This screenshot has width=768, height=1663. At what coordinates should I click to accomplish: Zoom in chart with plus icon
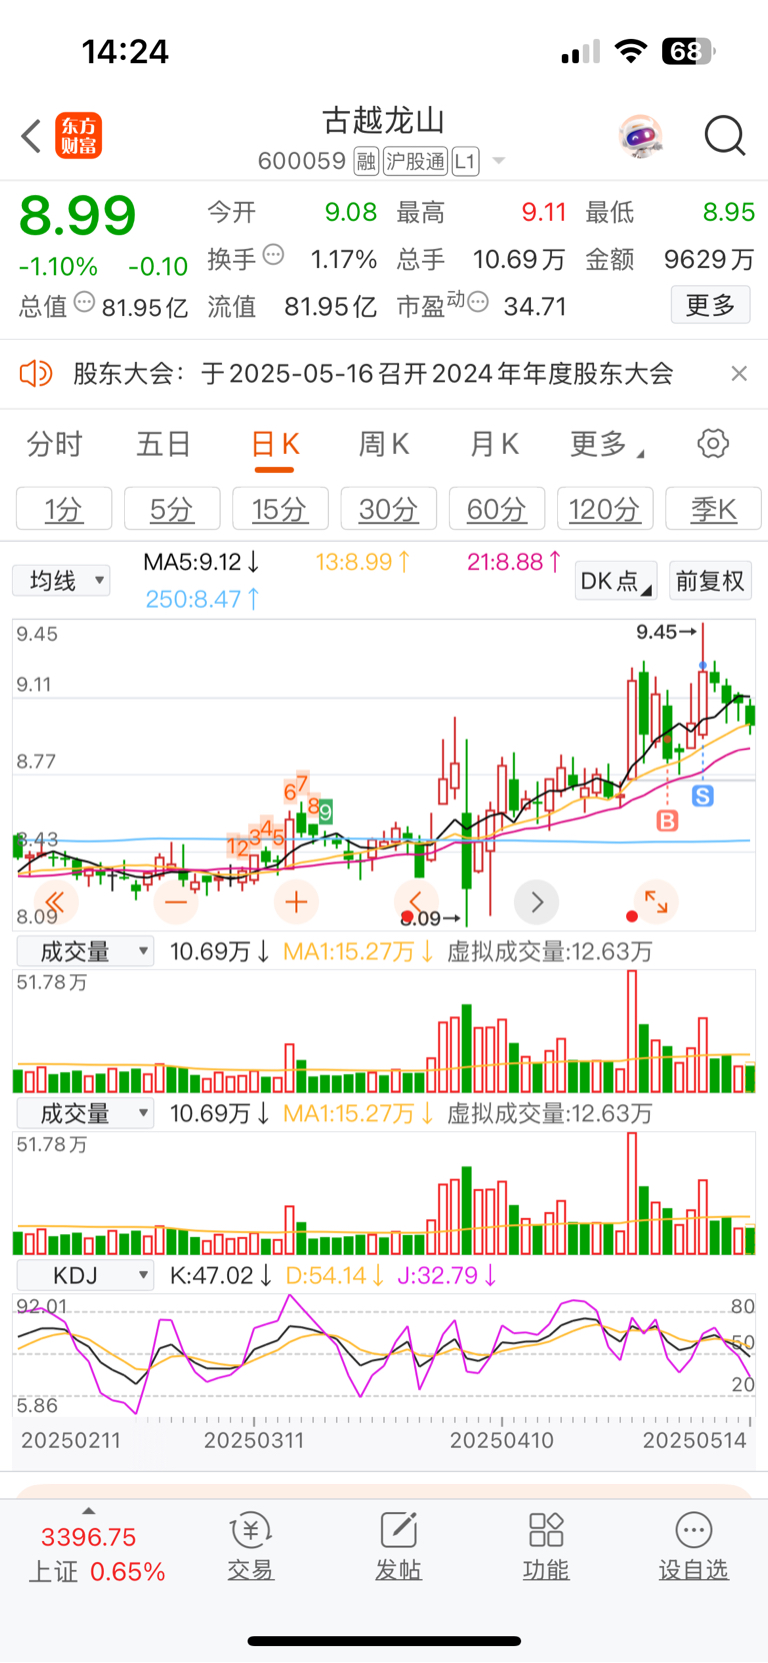(x=296, y=902)
